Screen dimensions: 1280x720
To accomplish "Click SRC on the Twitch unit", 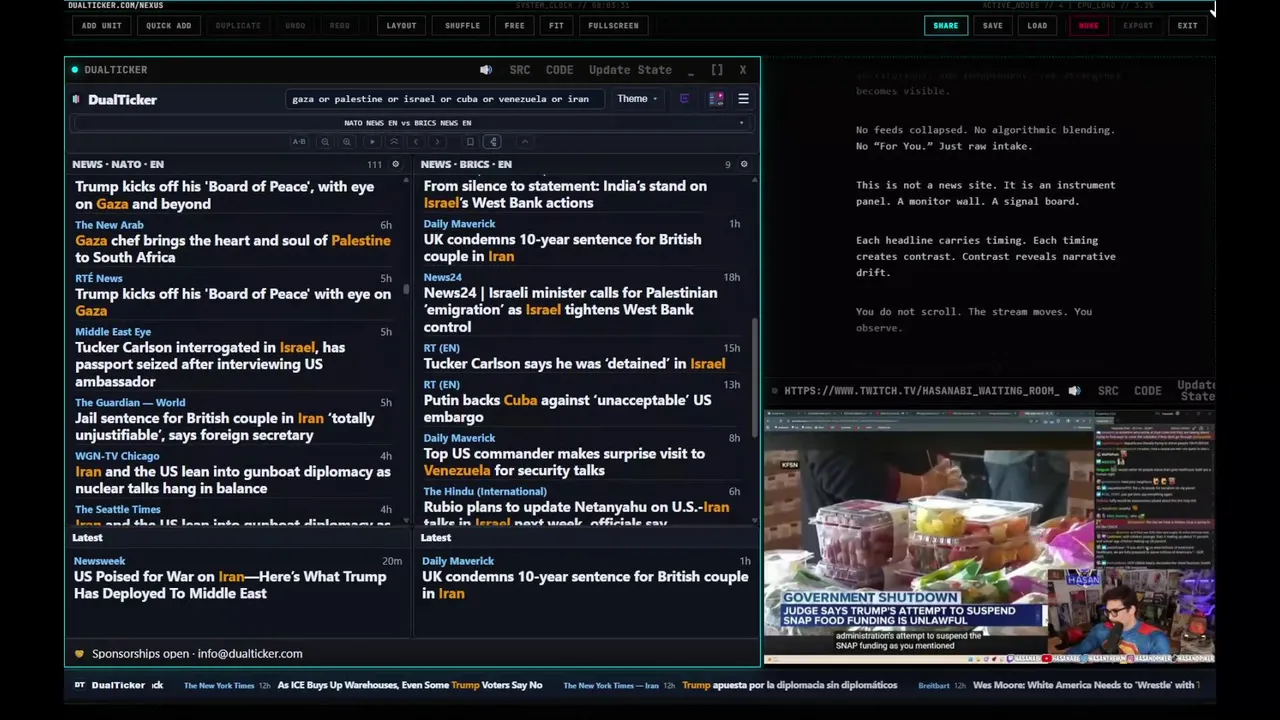I will [x=1108, y=391].
